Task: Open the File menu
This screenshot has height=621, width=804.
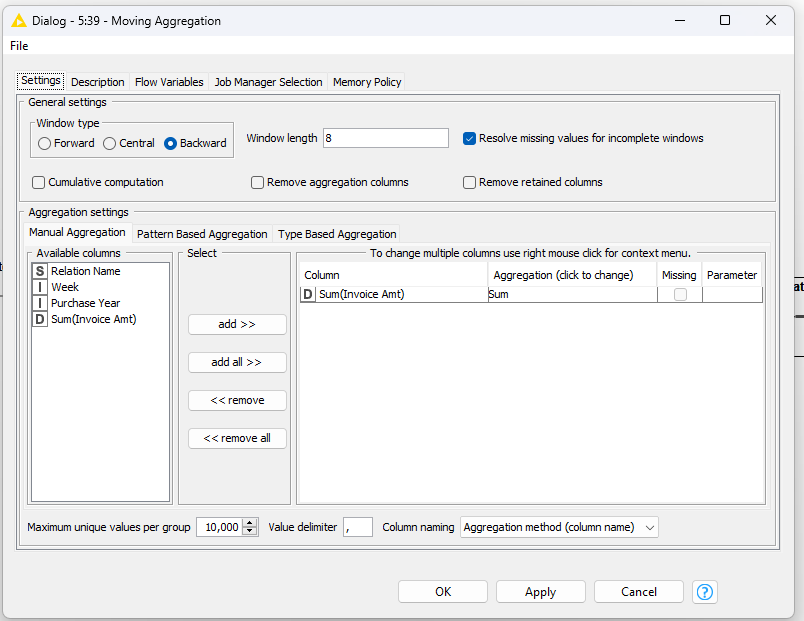Action: pos(19,46)
